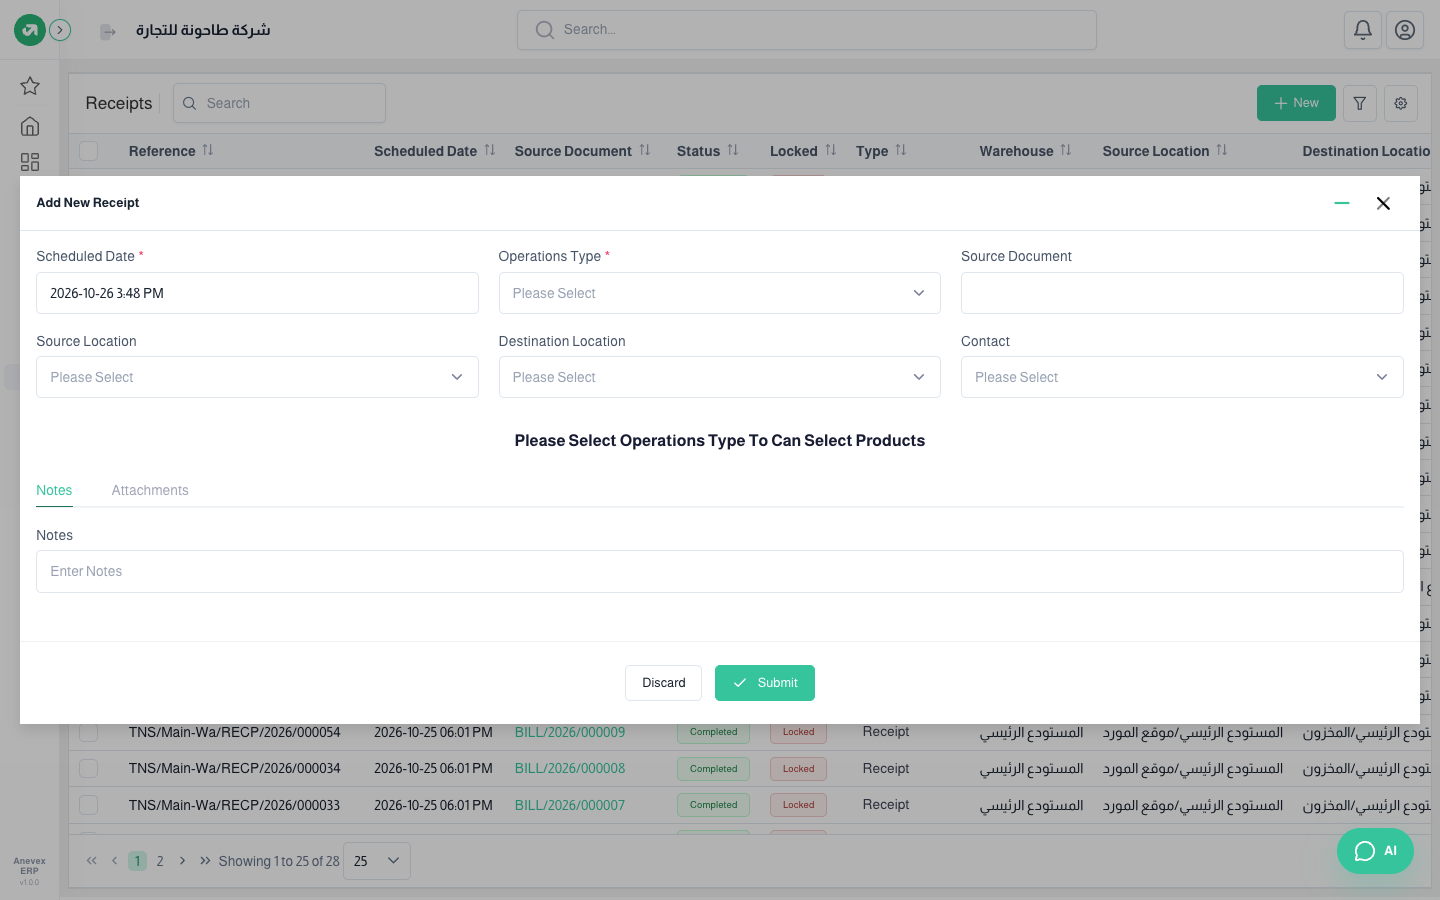Sort by Source Document column arrows

(x=645, y=150)
